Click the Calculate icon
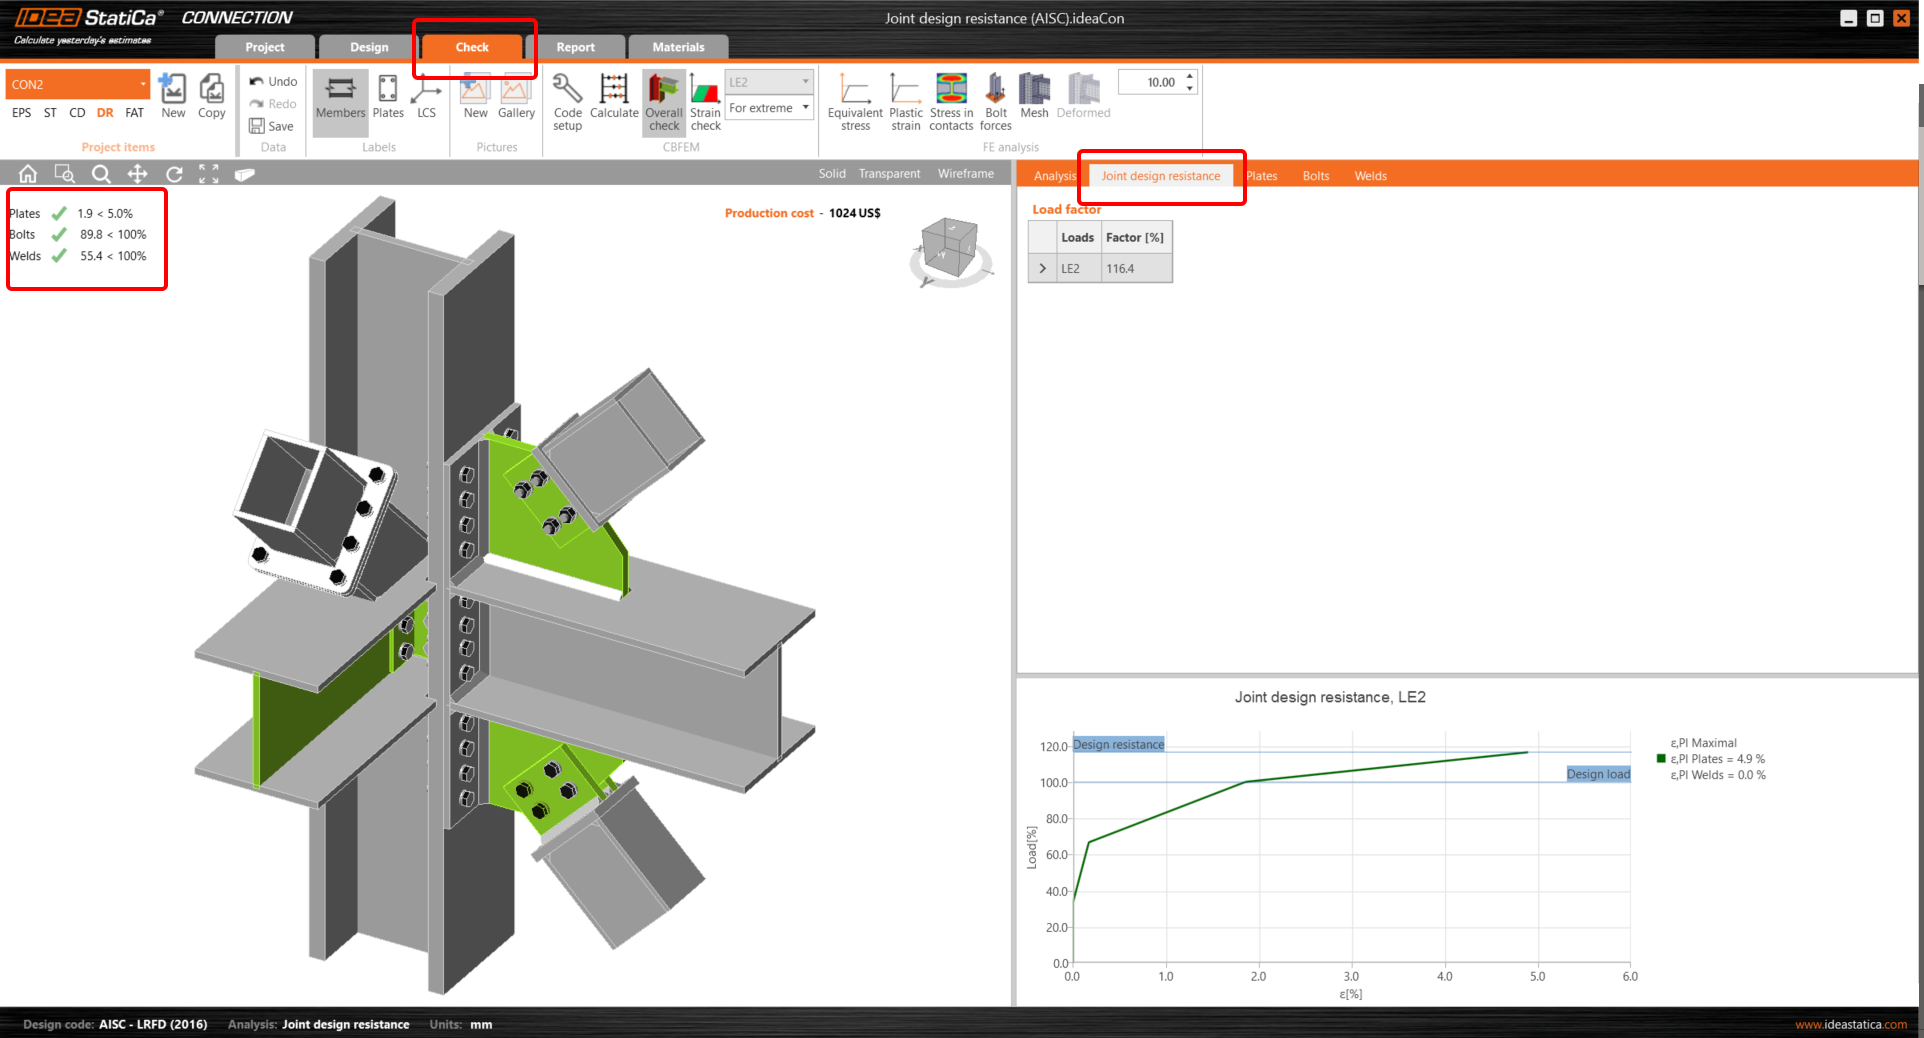Image resolution: width=1924 pixels, height=1038 pixels. tap(613, 99)
